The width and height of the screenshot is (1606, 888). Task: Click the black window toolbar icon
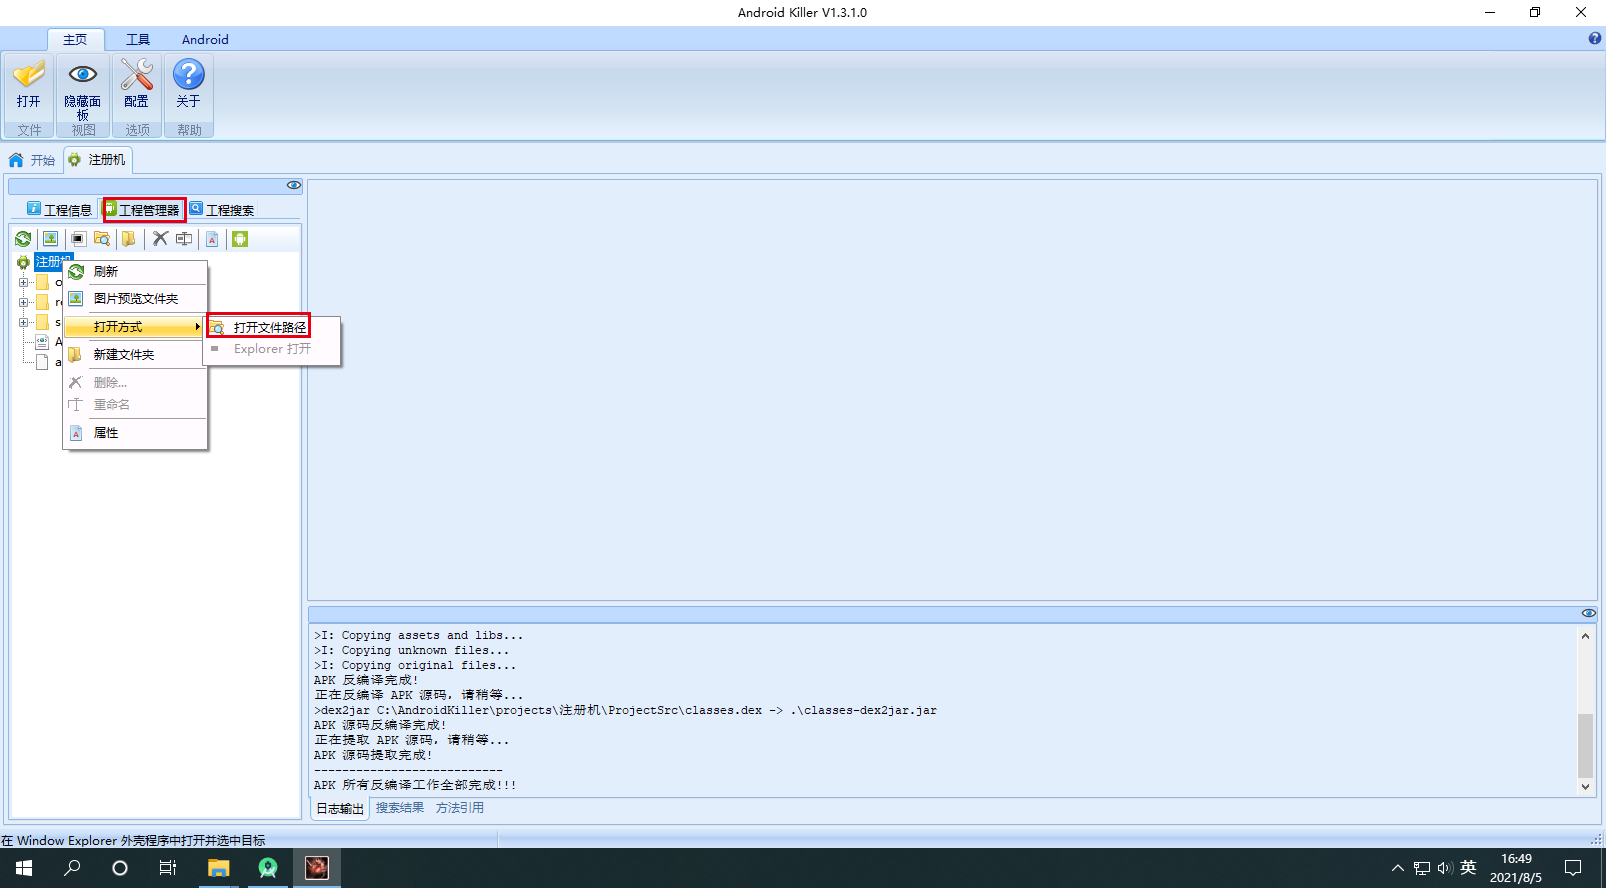click(78, 239)
